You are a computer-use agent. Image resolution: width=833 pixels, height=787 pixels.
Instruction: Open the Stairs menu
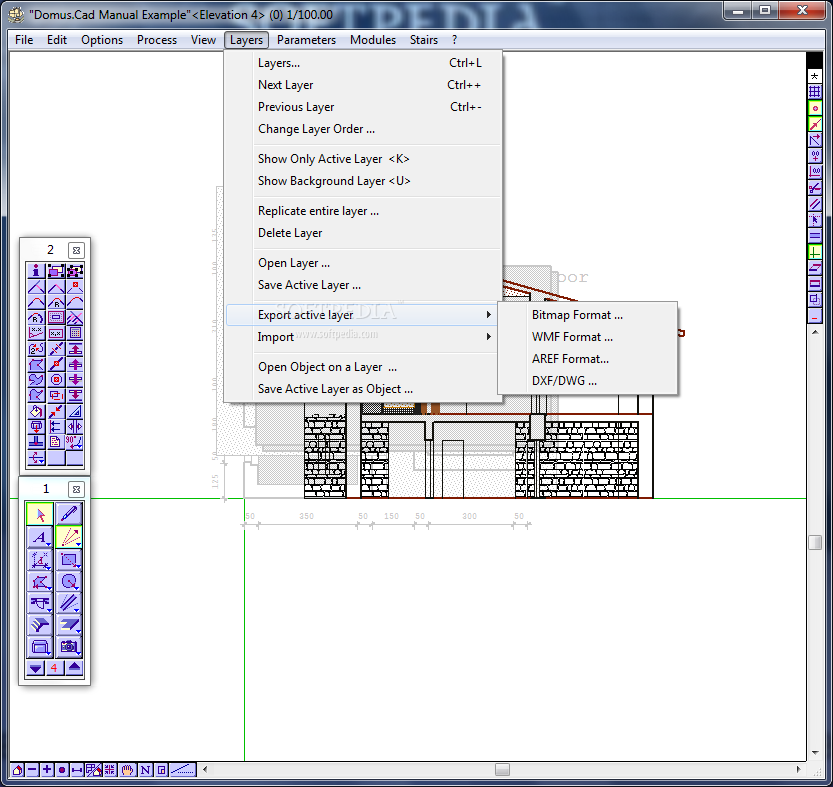coord(423,40)
